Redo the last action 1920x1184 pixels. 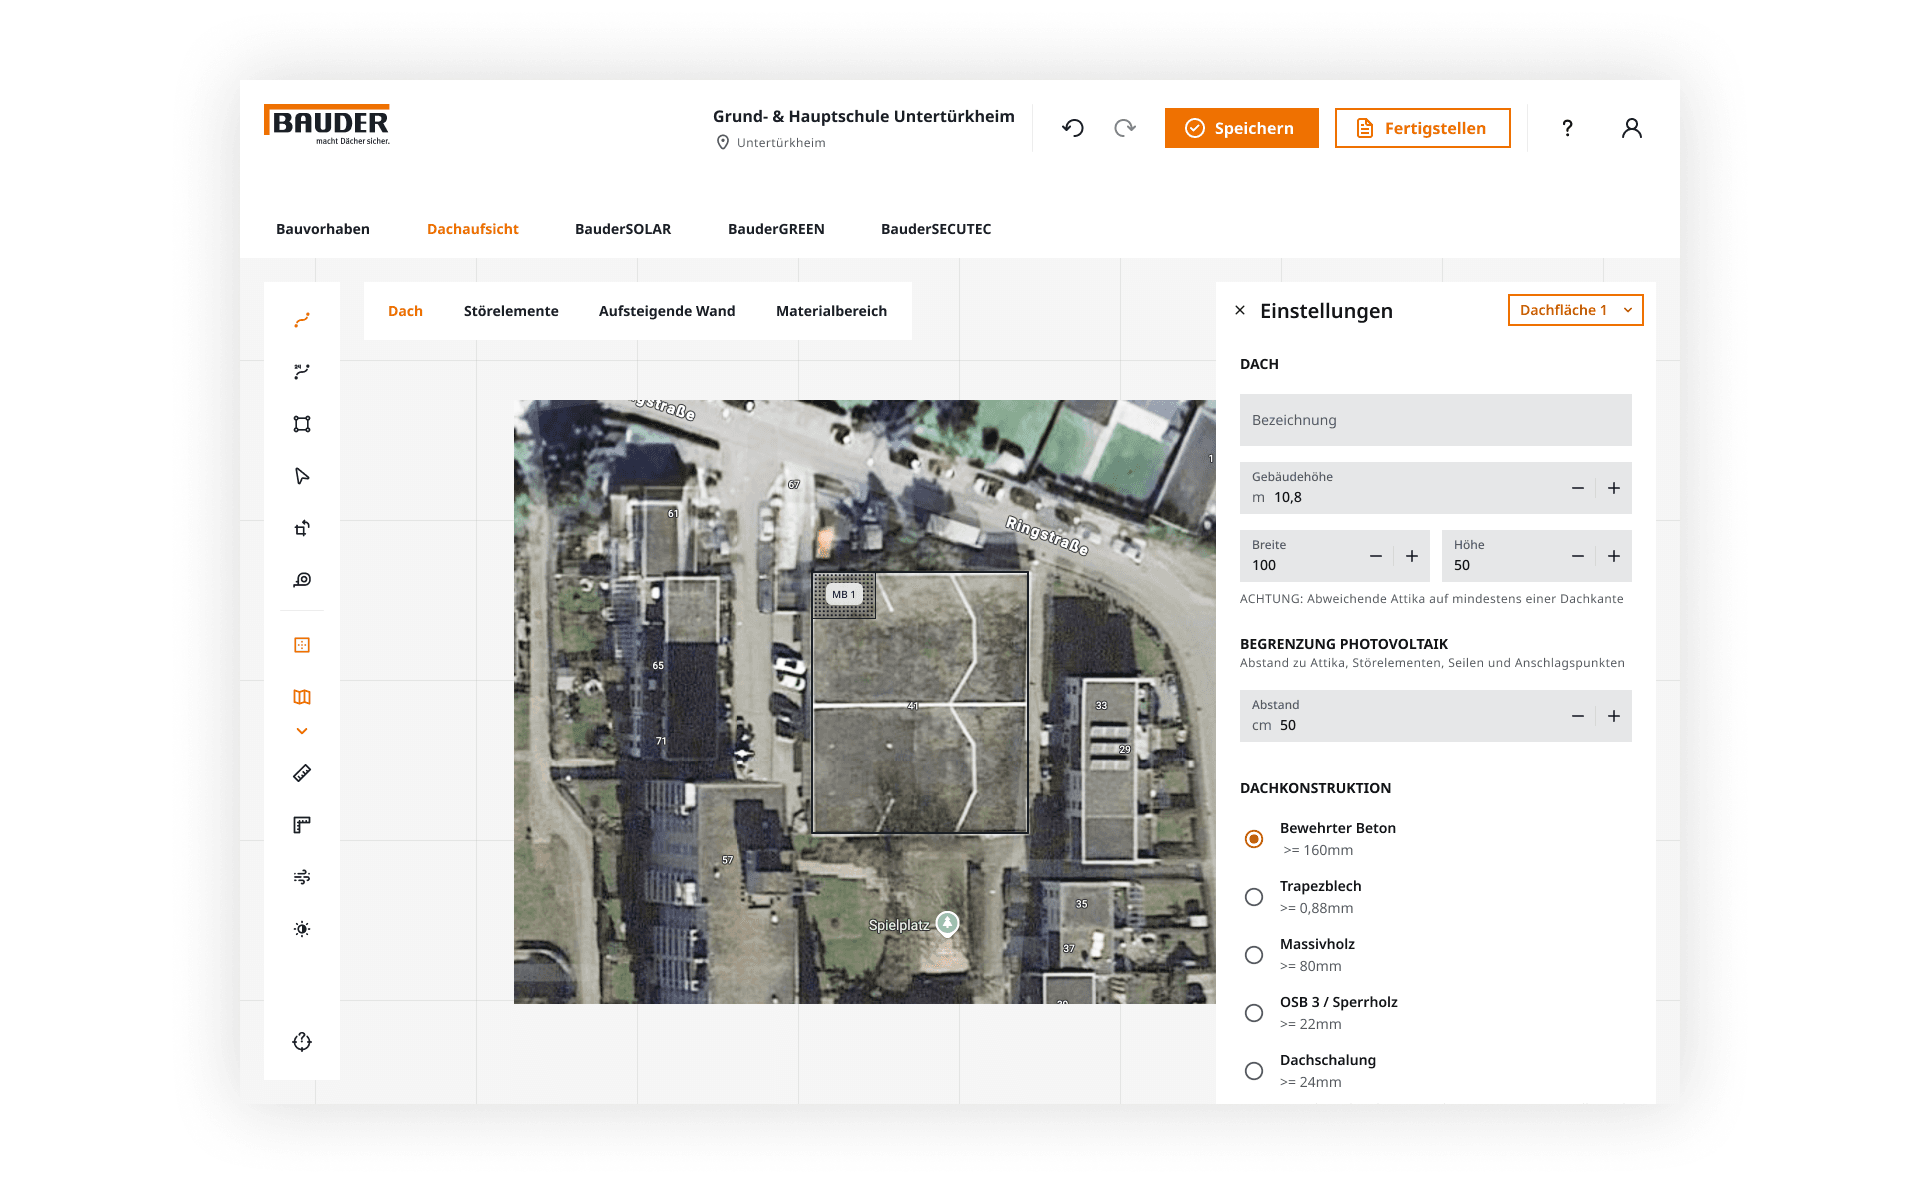point(1125,128)
